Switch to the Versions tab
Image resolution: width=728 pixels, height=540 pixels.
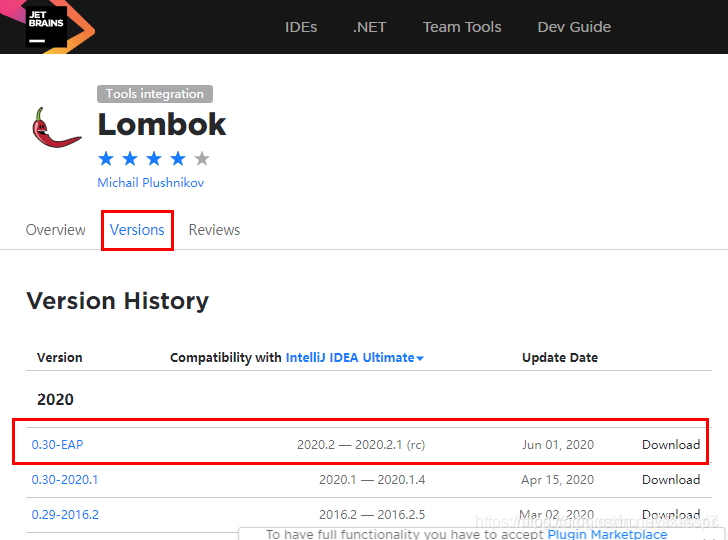(x=137, y=230)
